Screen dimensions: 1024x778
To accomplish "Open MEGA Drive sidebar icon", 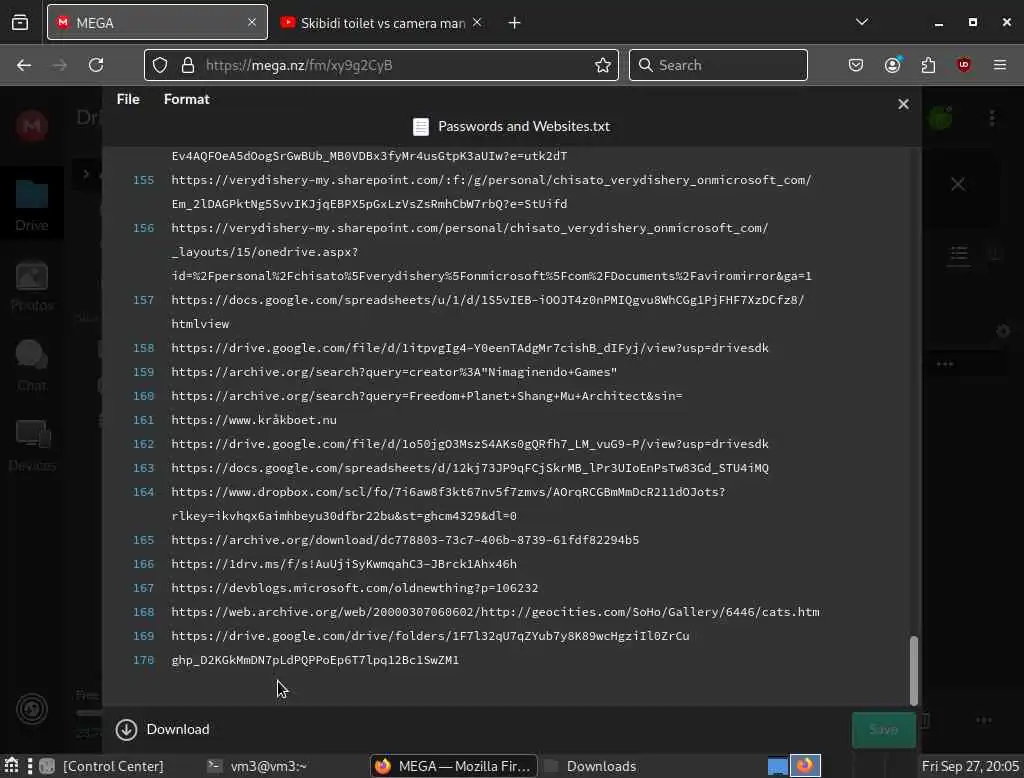I will point(31,204).
